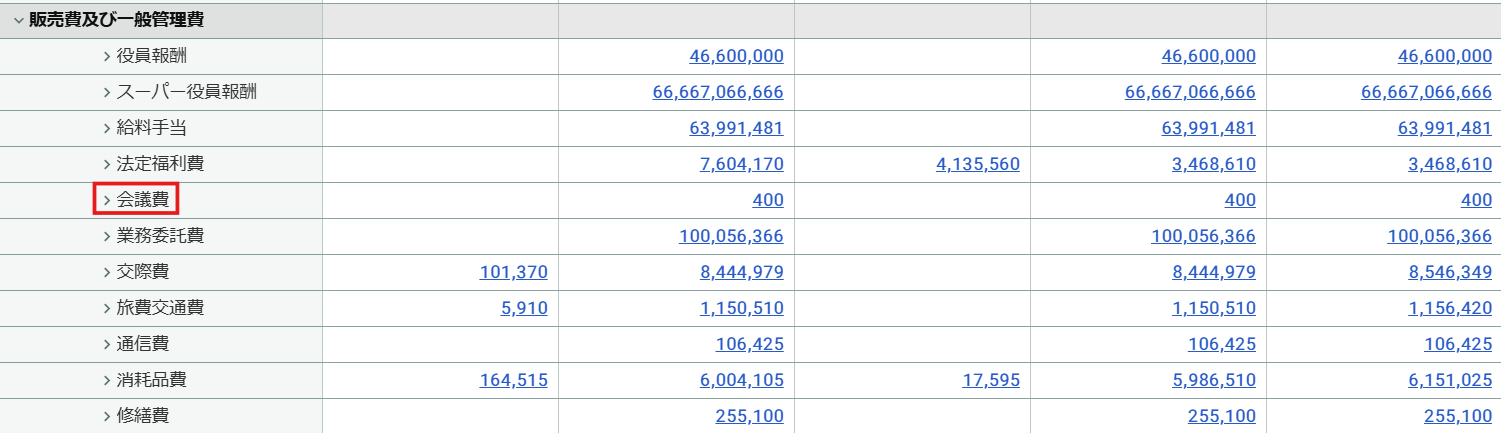Open the 5,986,510 amount link
Image resolution: width=1501 pixels, height=433 pixels.
[x=1214, y=380]
